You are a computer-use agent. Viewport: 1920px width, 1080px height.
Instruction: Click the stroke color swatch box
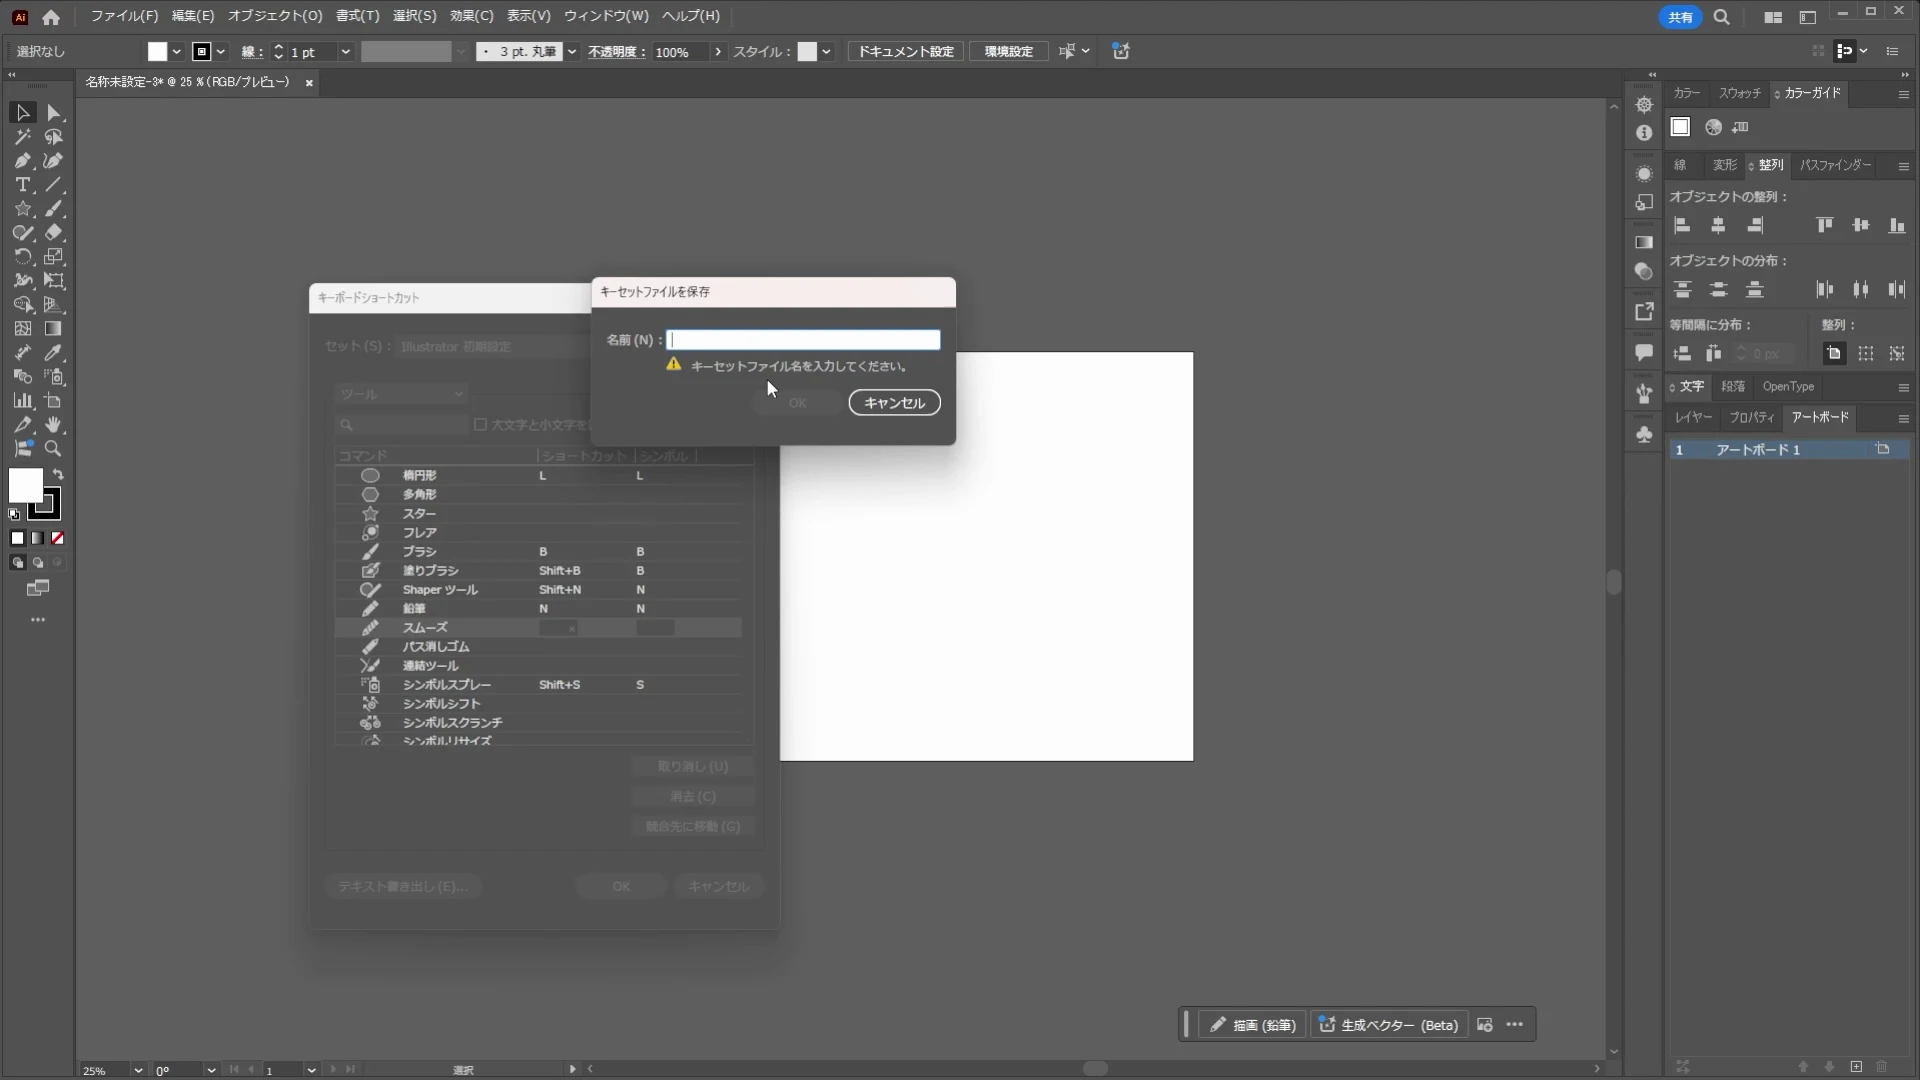202,52
